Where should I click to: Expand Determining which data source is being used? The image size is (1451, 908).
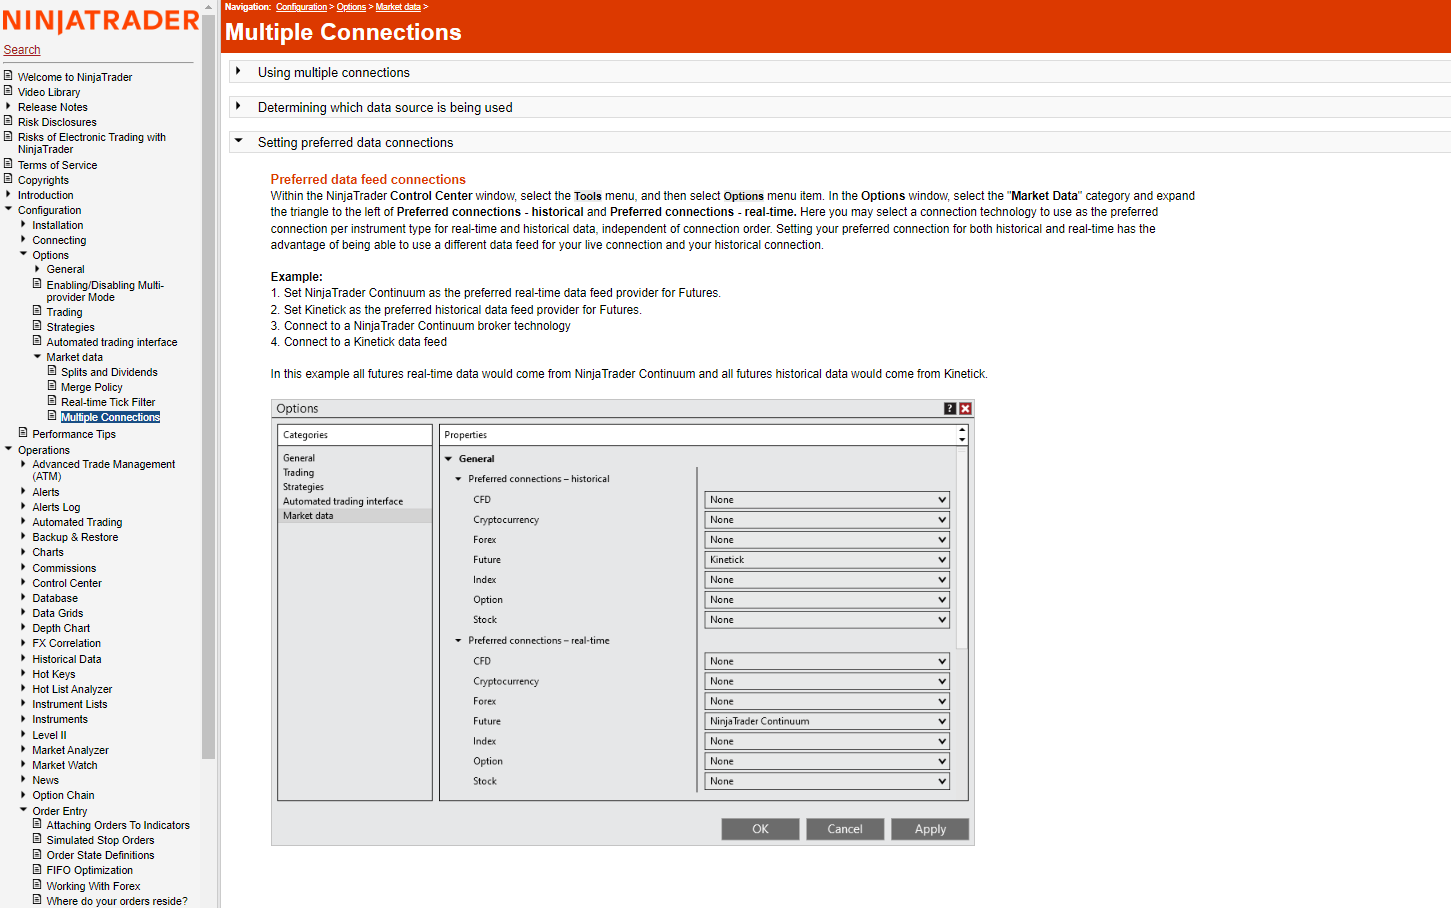(238, 106)
